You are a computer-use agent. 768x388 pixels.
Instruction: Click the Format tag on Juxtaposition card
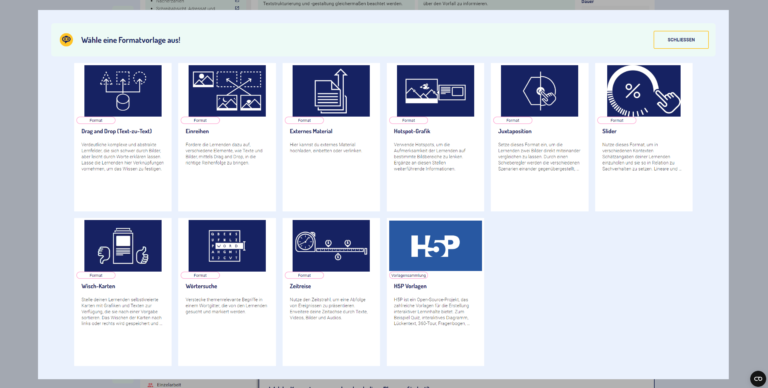pyautogui.click(x=513, y=120)
